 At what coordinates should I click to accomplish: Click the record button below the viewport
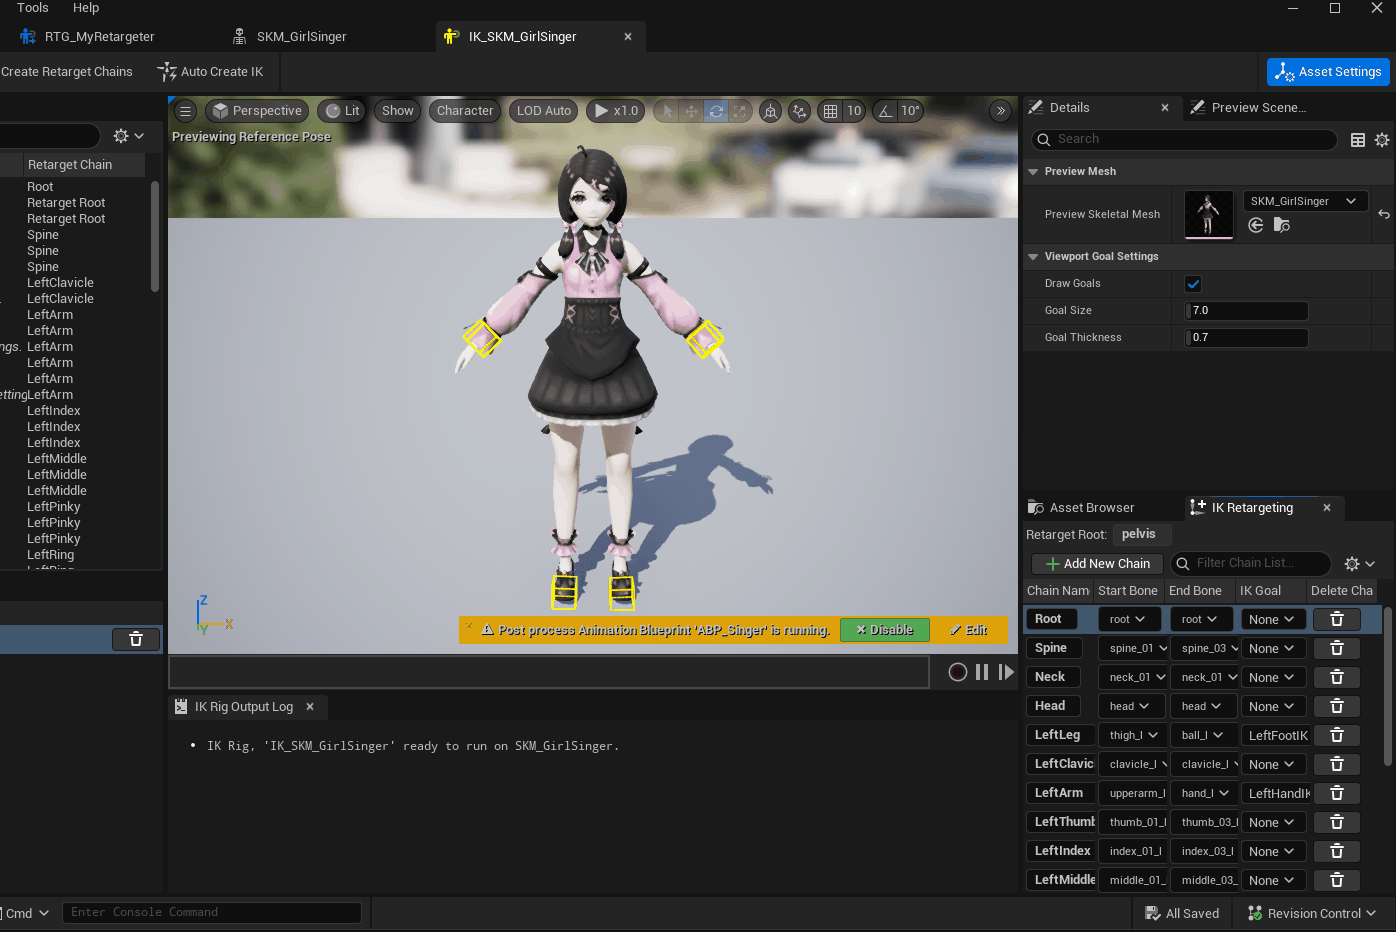point(957,672)
